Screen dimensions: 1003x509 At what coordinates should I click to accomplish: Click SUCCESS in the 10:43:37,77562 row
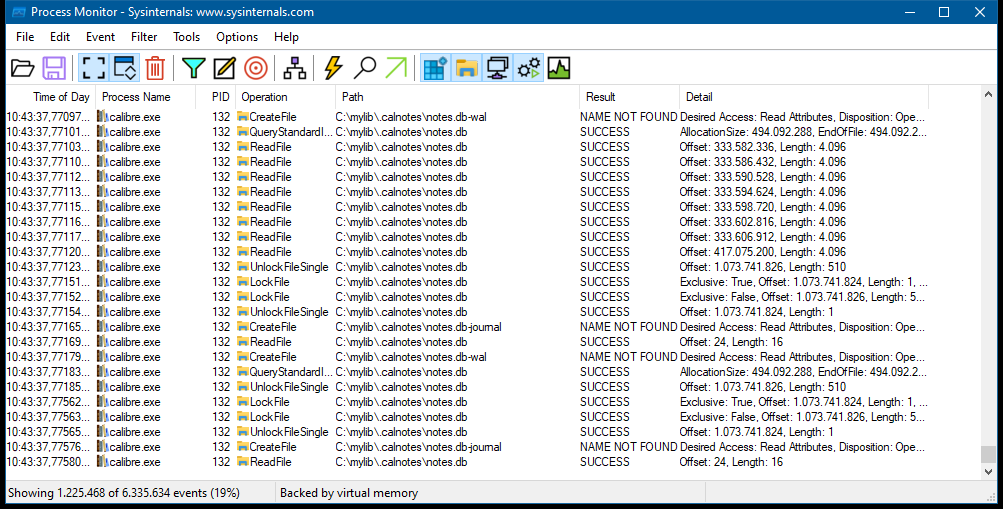(604, 402)
